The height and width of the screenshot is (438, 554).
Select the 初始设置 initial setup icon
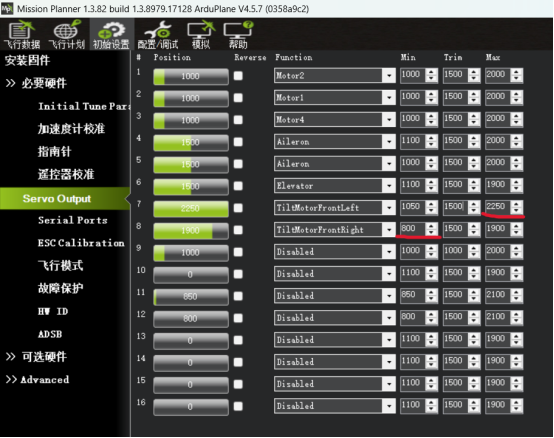(x=111, y=35)
